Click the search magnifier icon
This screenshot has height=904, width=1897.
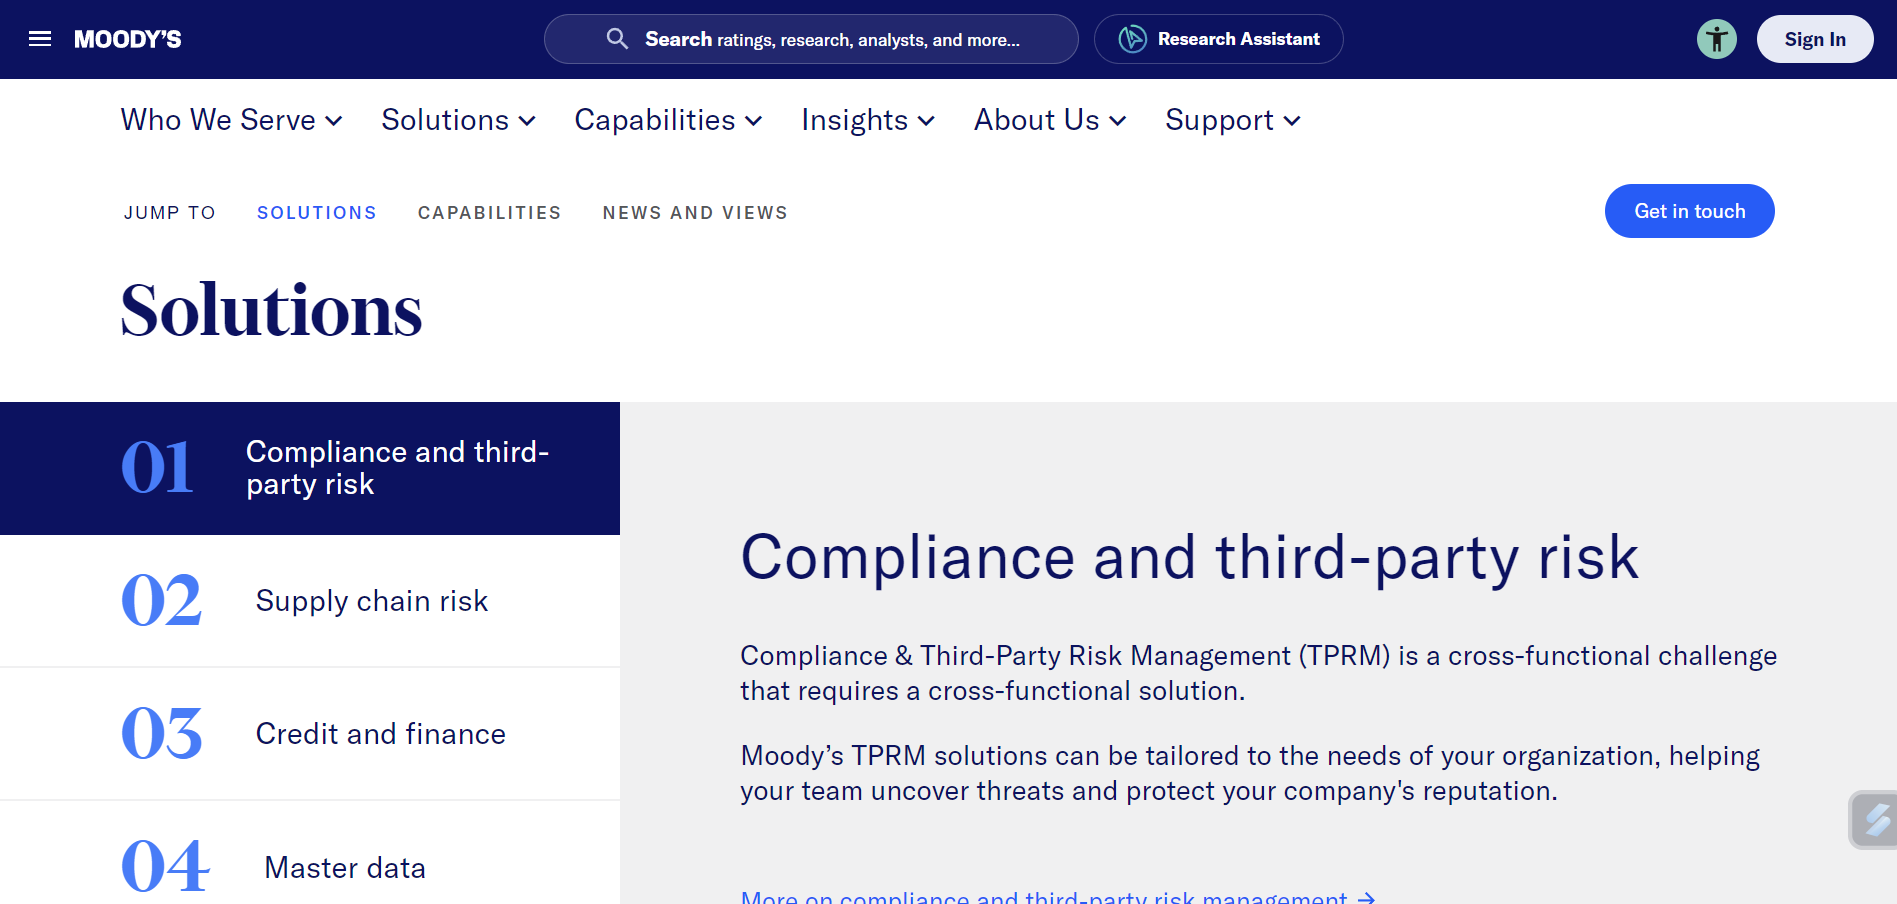tap(617, 39)
